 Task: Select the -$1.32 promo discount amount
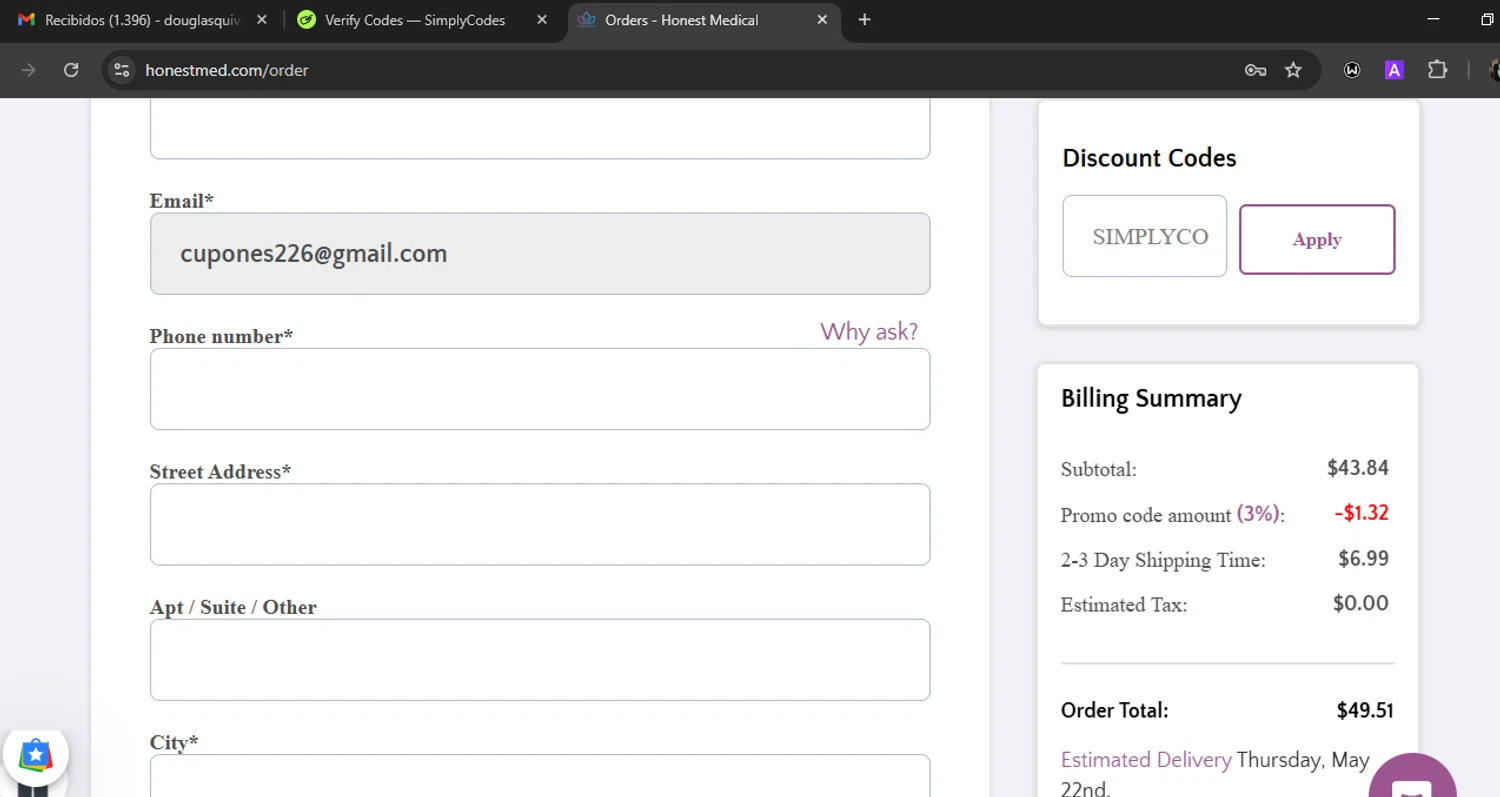(x=1361, y=513)
